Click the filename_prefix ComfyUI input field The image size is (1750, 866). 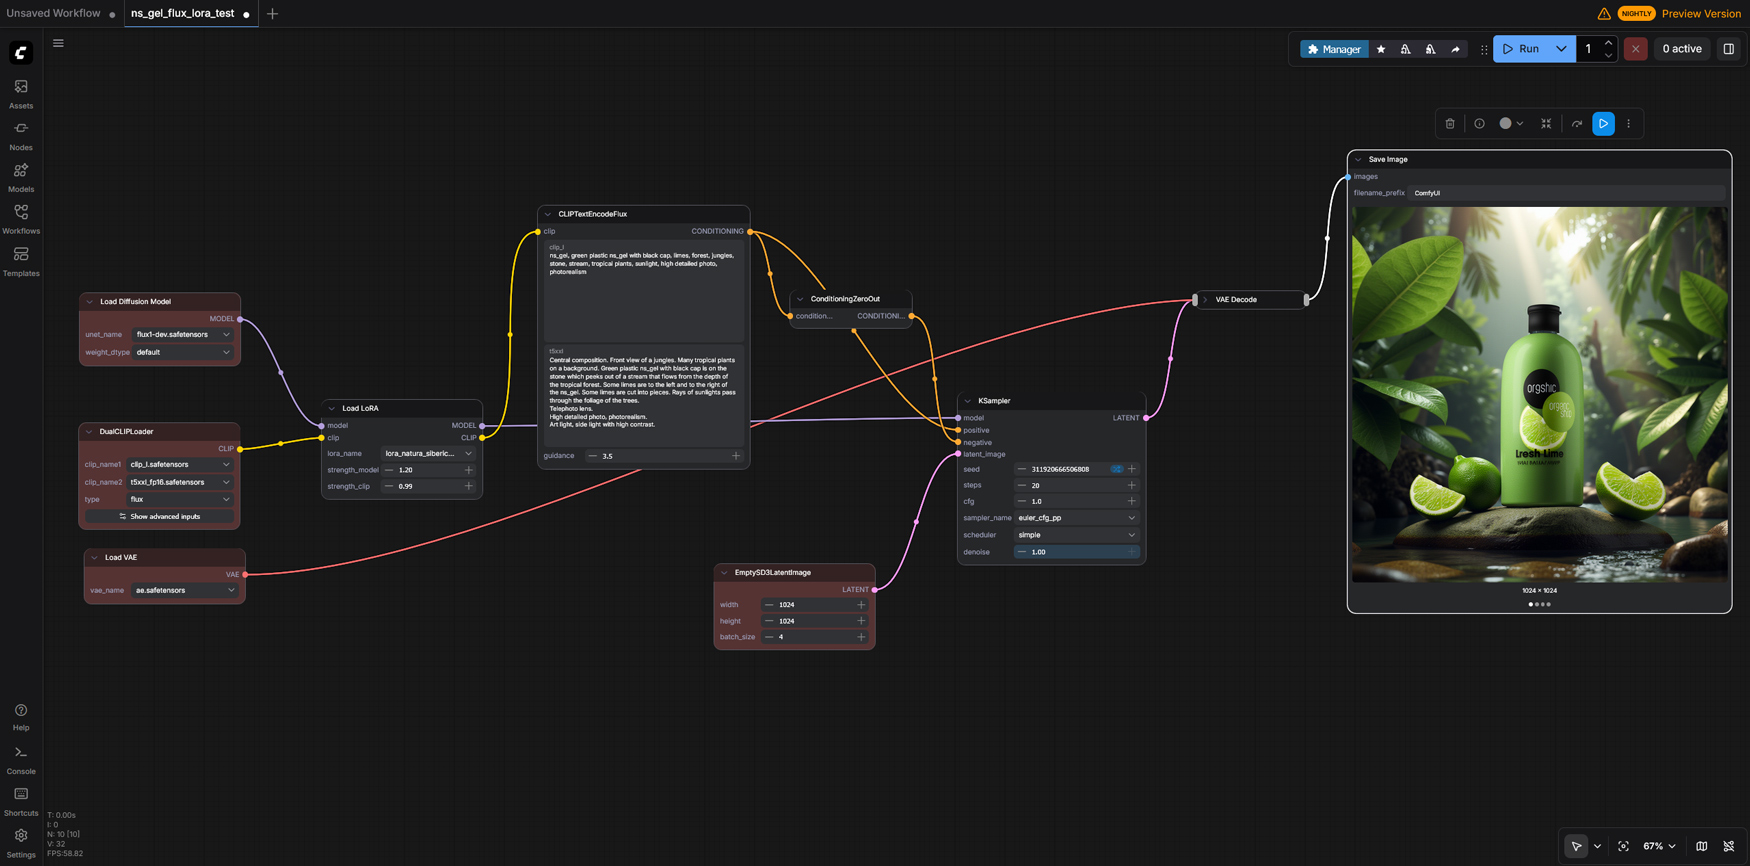1567,193
